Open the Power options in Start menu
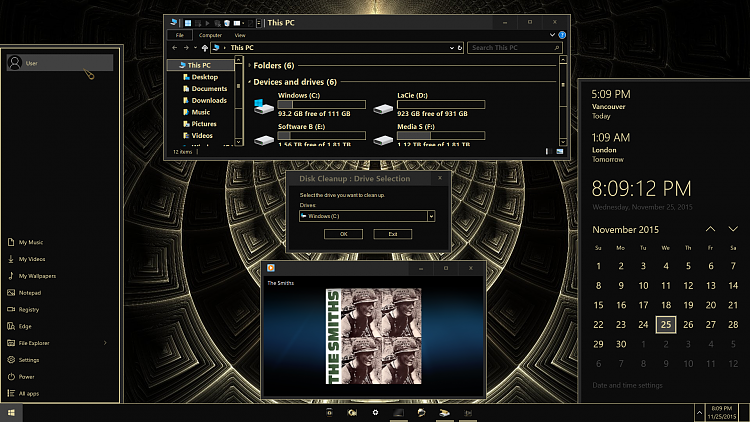 pos(60,376)
